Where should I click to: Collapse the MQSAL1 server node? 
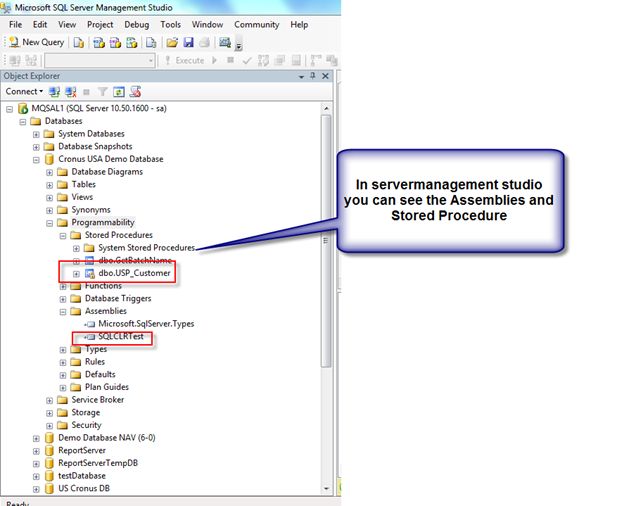tap(10, 109)
